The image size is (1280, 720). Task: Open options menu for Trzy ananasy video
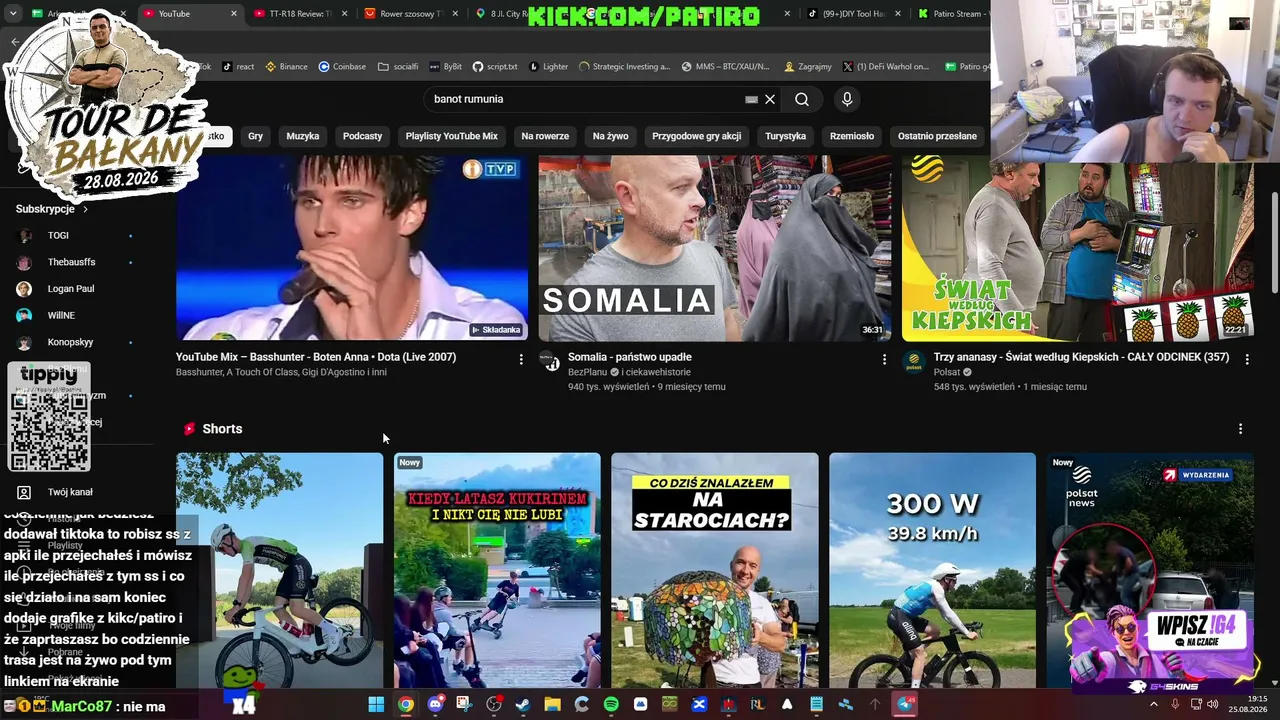tap(1247, 359)
